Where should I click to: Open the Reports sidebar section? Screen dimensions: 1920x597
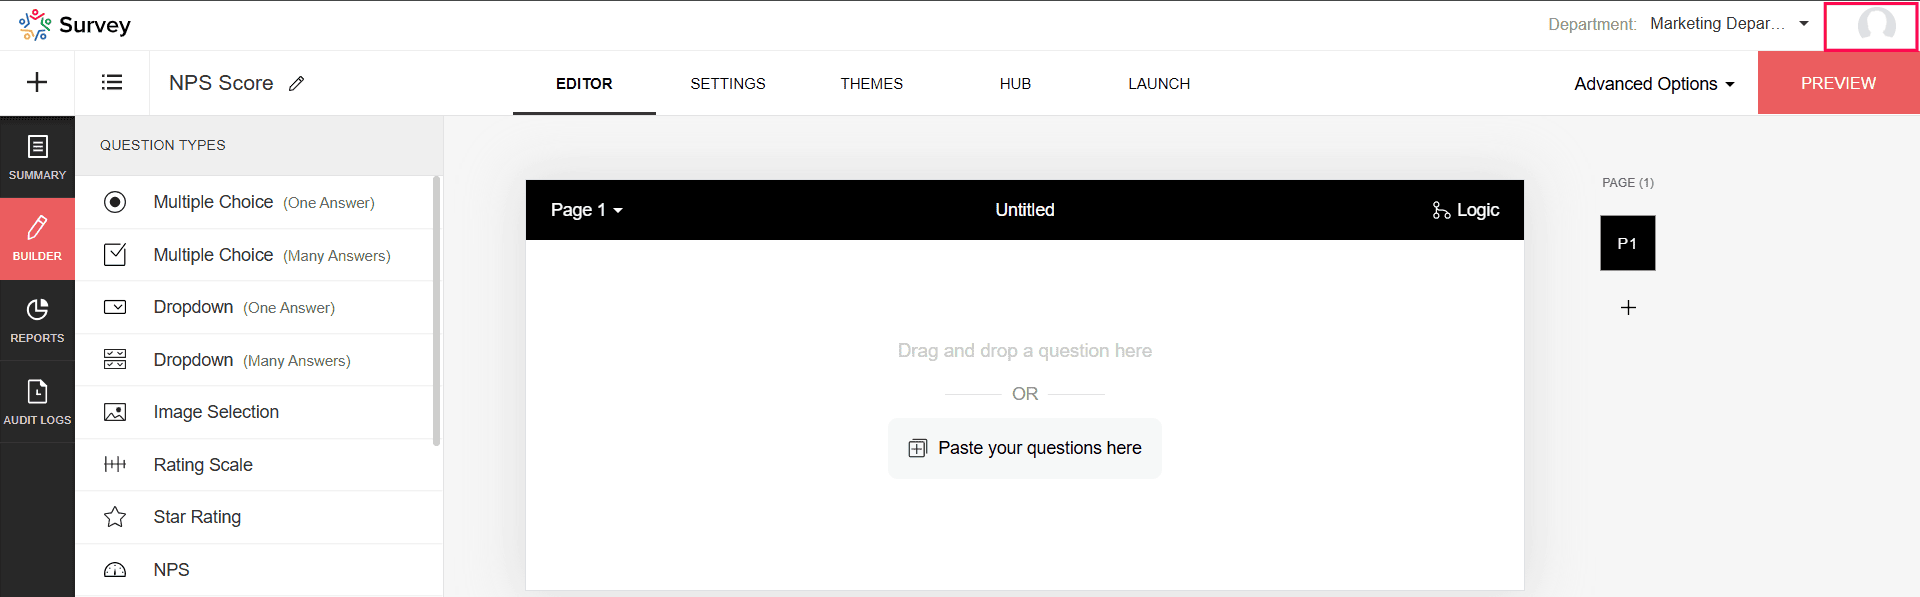click(37, 320)
